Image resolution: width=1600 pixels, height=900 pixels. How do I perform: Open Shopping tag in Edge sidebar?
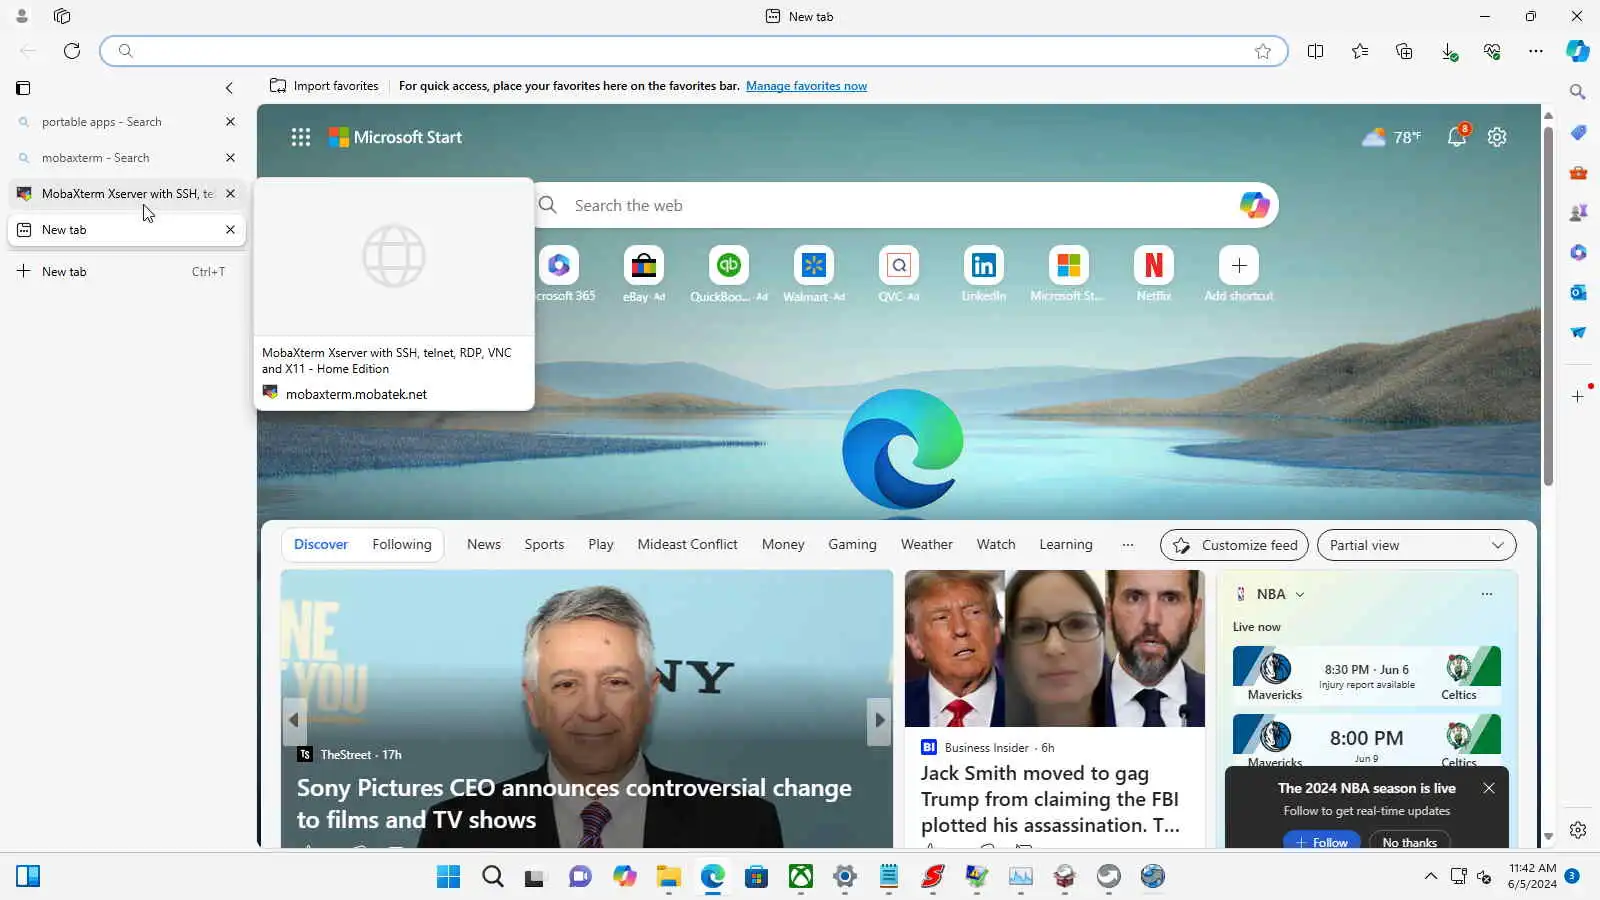pos(1578,132)
